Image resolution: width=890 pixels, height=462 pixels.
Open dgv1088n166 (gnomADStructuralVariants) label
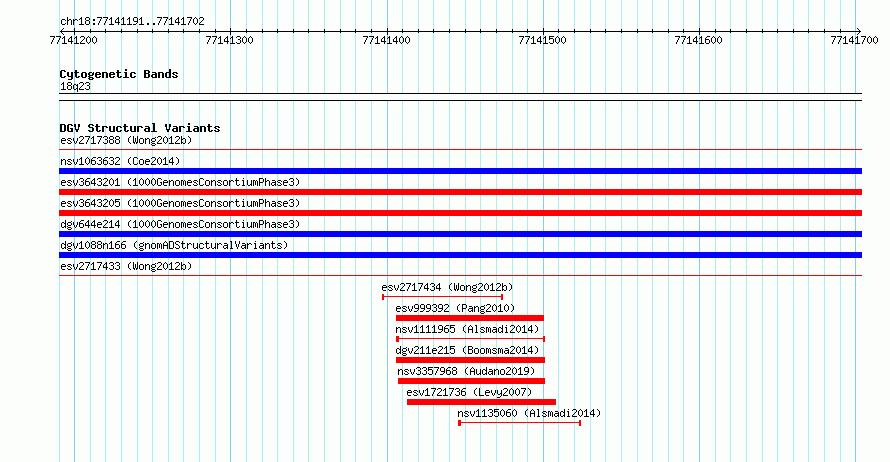[174, 245]
